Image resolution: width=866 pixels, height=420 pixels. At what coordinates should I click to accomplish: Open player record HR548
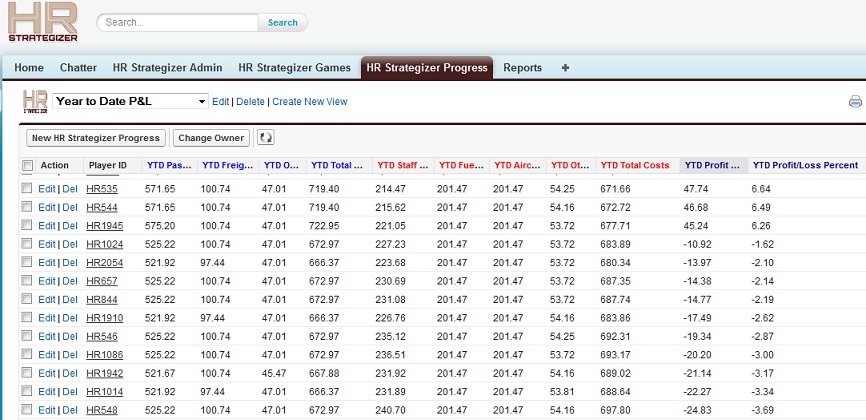pyautogui.click(x=102, y=411)
